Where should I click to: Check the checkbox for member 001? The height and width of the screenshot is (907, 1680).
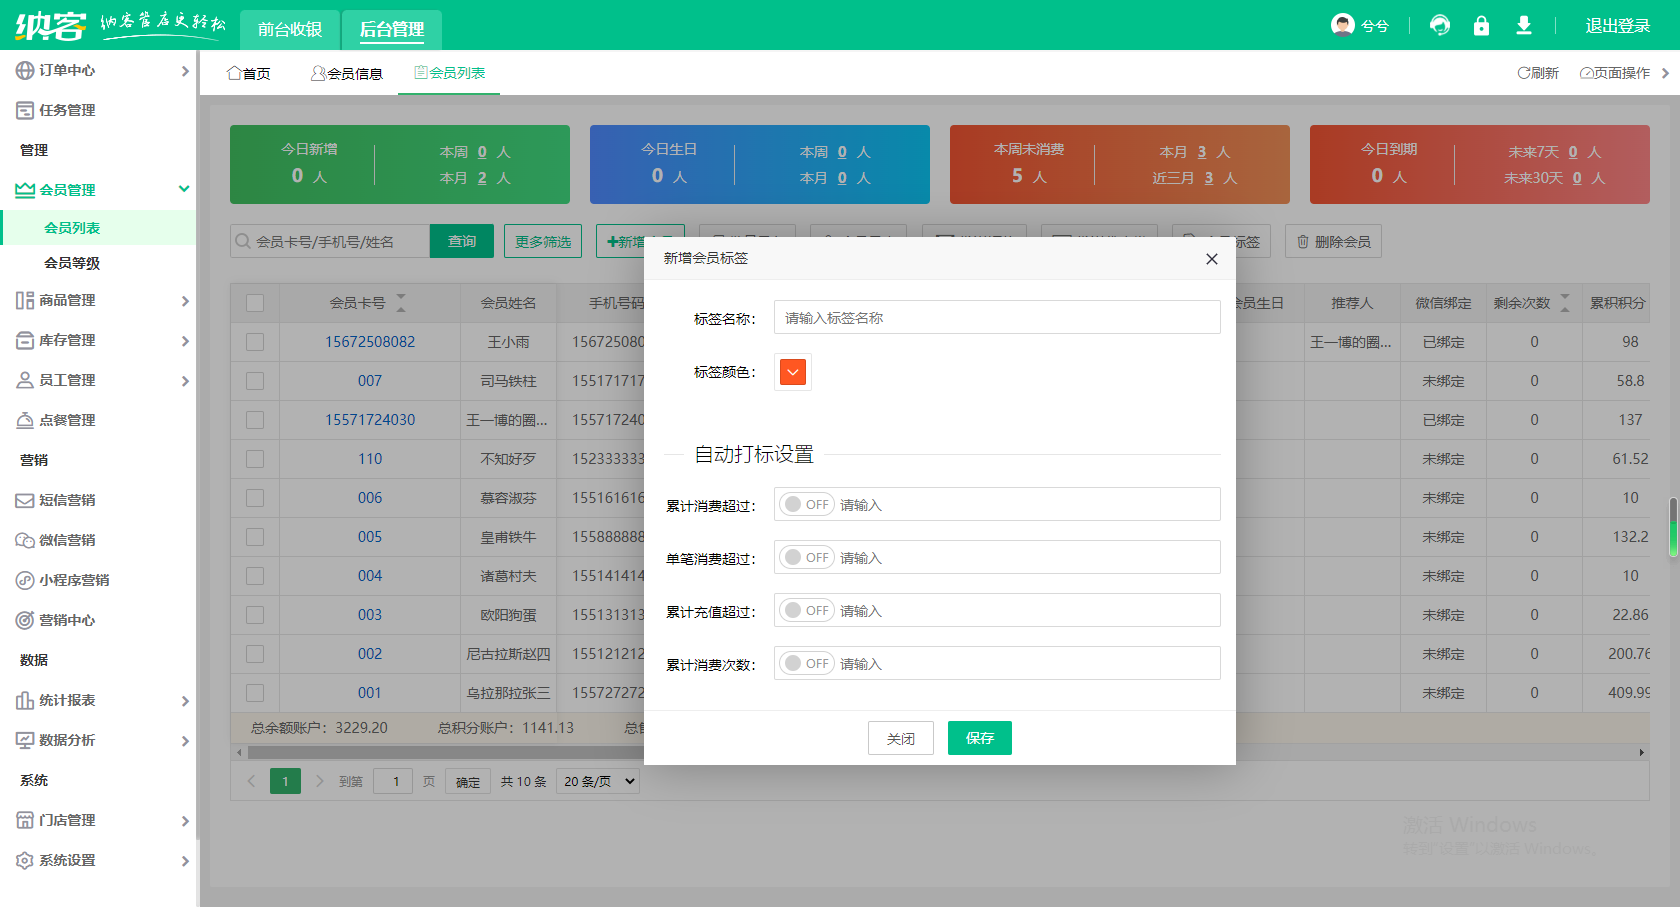pyautogui.click(x=255, y=693)
